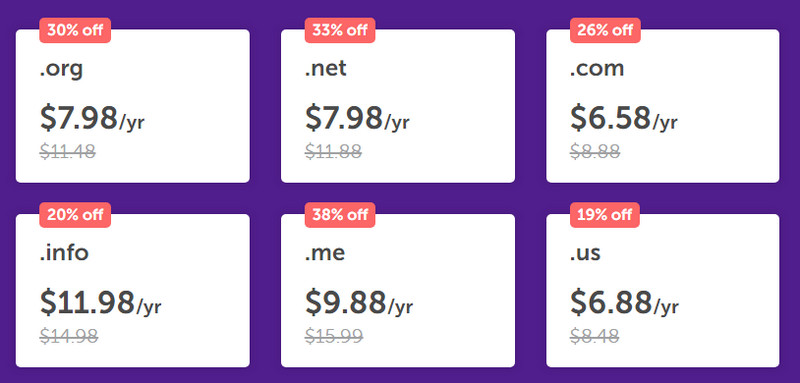The height and width of the screenshot is (383, 800).
Task: Open the .org domain pricing card
Action: (133, 106)
